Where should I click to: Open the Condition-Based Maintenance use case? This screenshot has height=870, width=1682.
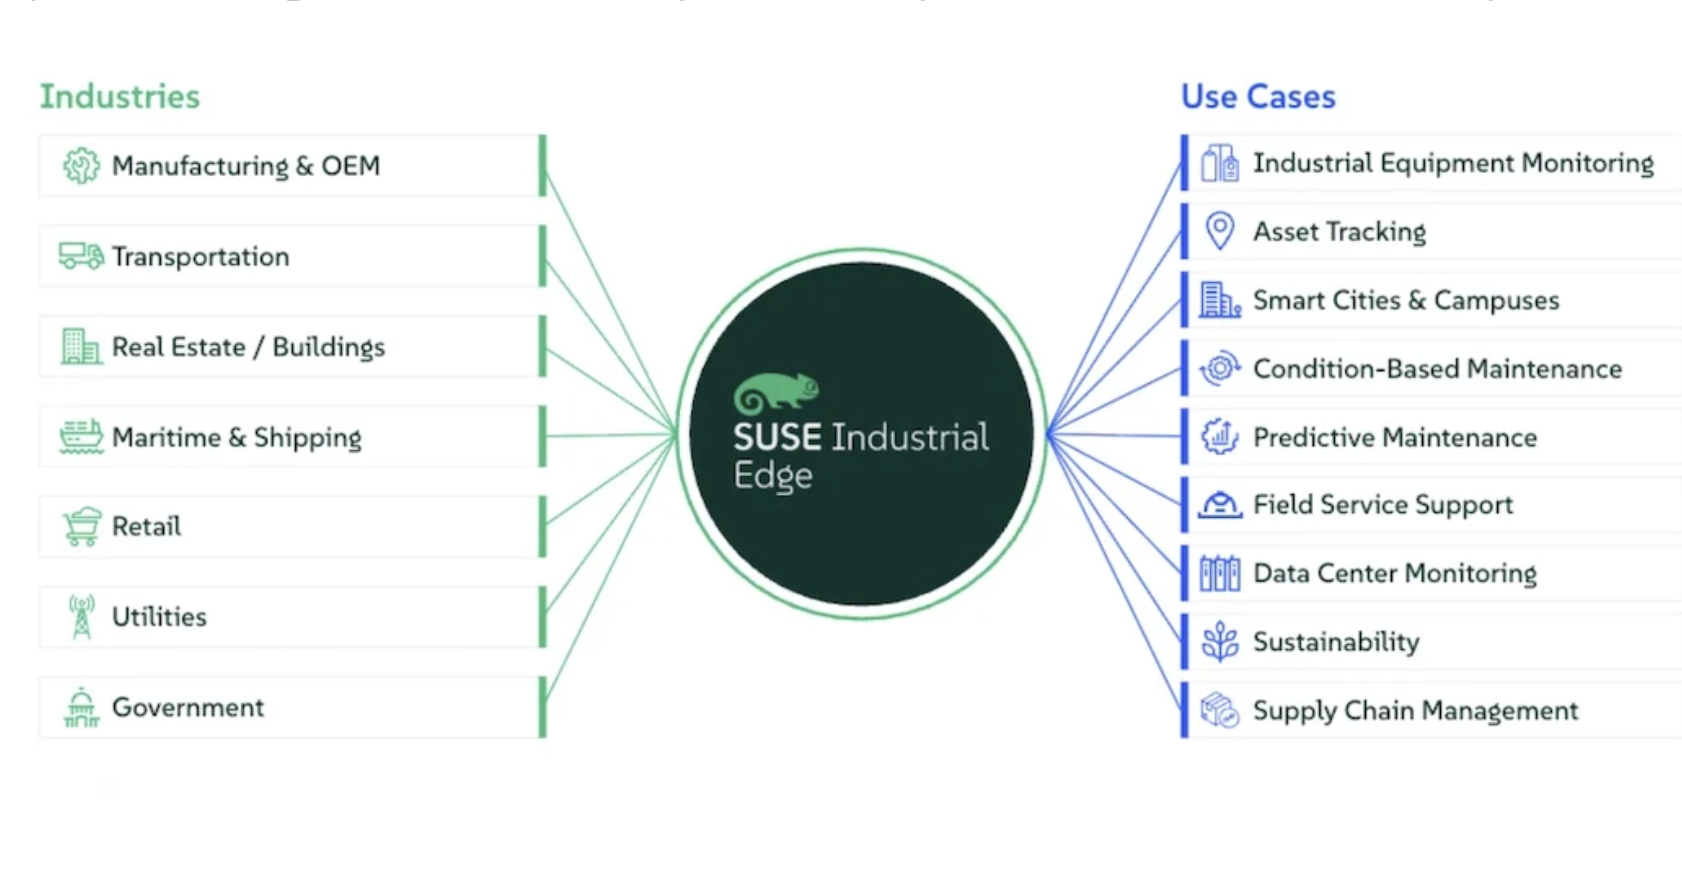[x=1436, y=369]
